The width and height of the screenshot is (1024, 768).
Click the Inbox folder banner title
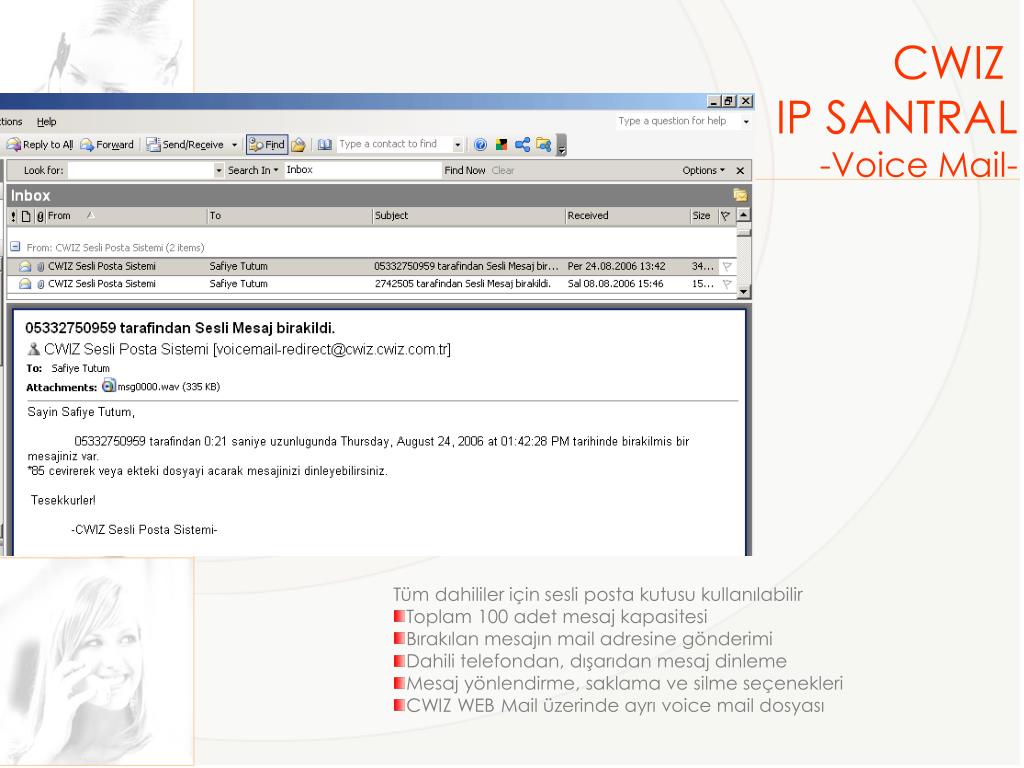pos(30,195)
